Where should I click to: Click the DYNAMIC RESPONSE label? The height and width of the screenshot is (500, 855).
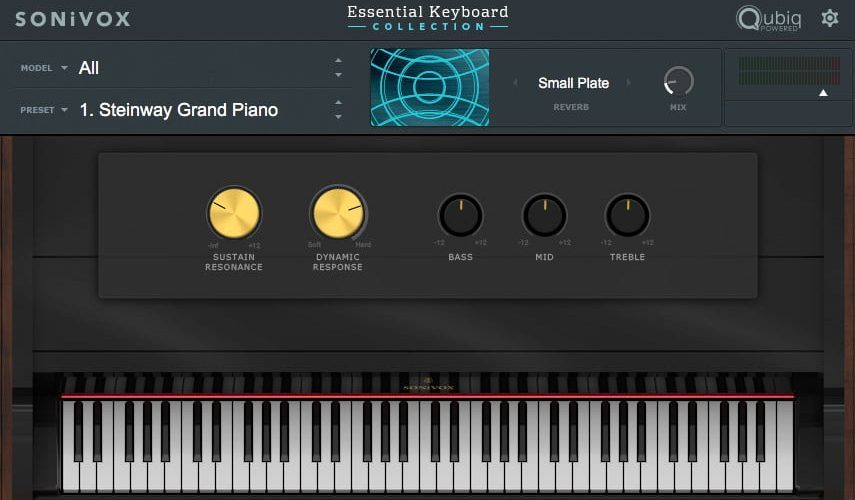coord(338,262)
